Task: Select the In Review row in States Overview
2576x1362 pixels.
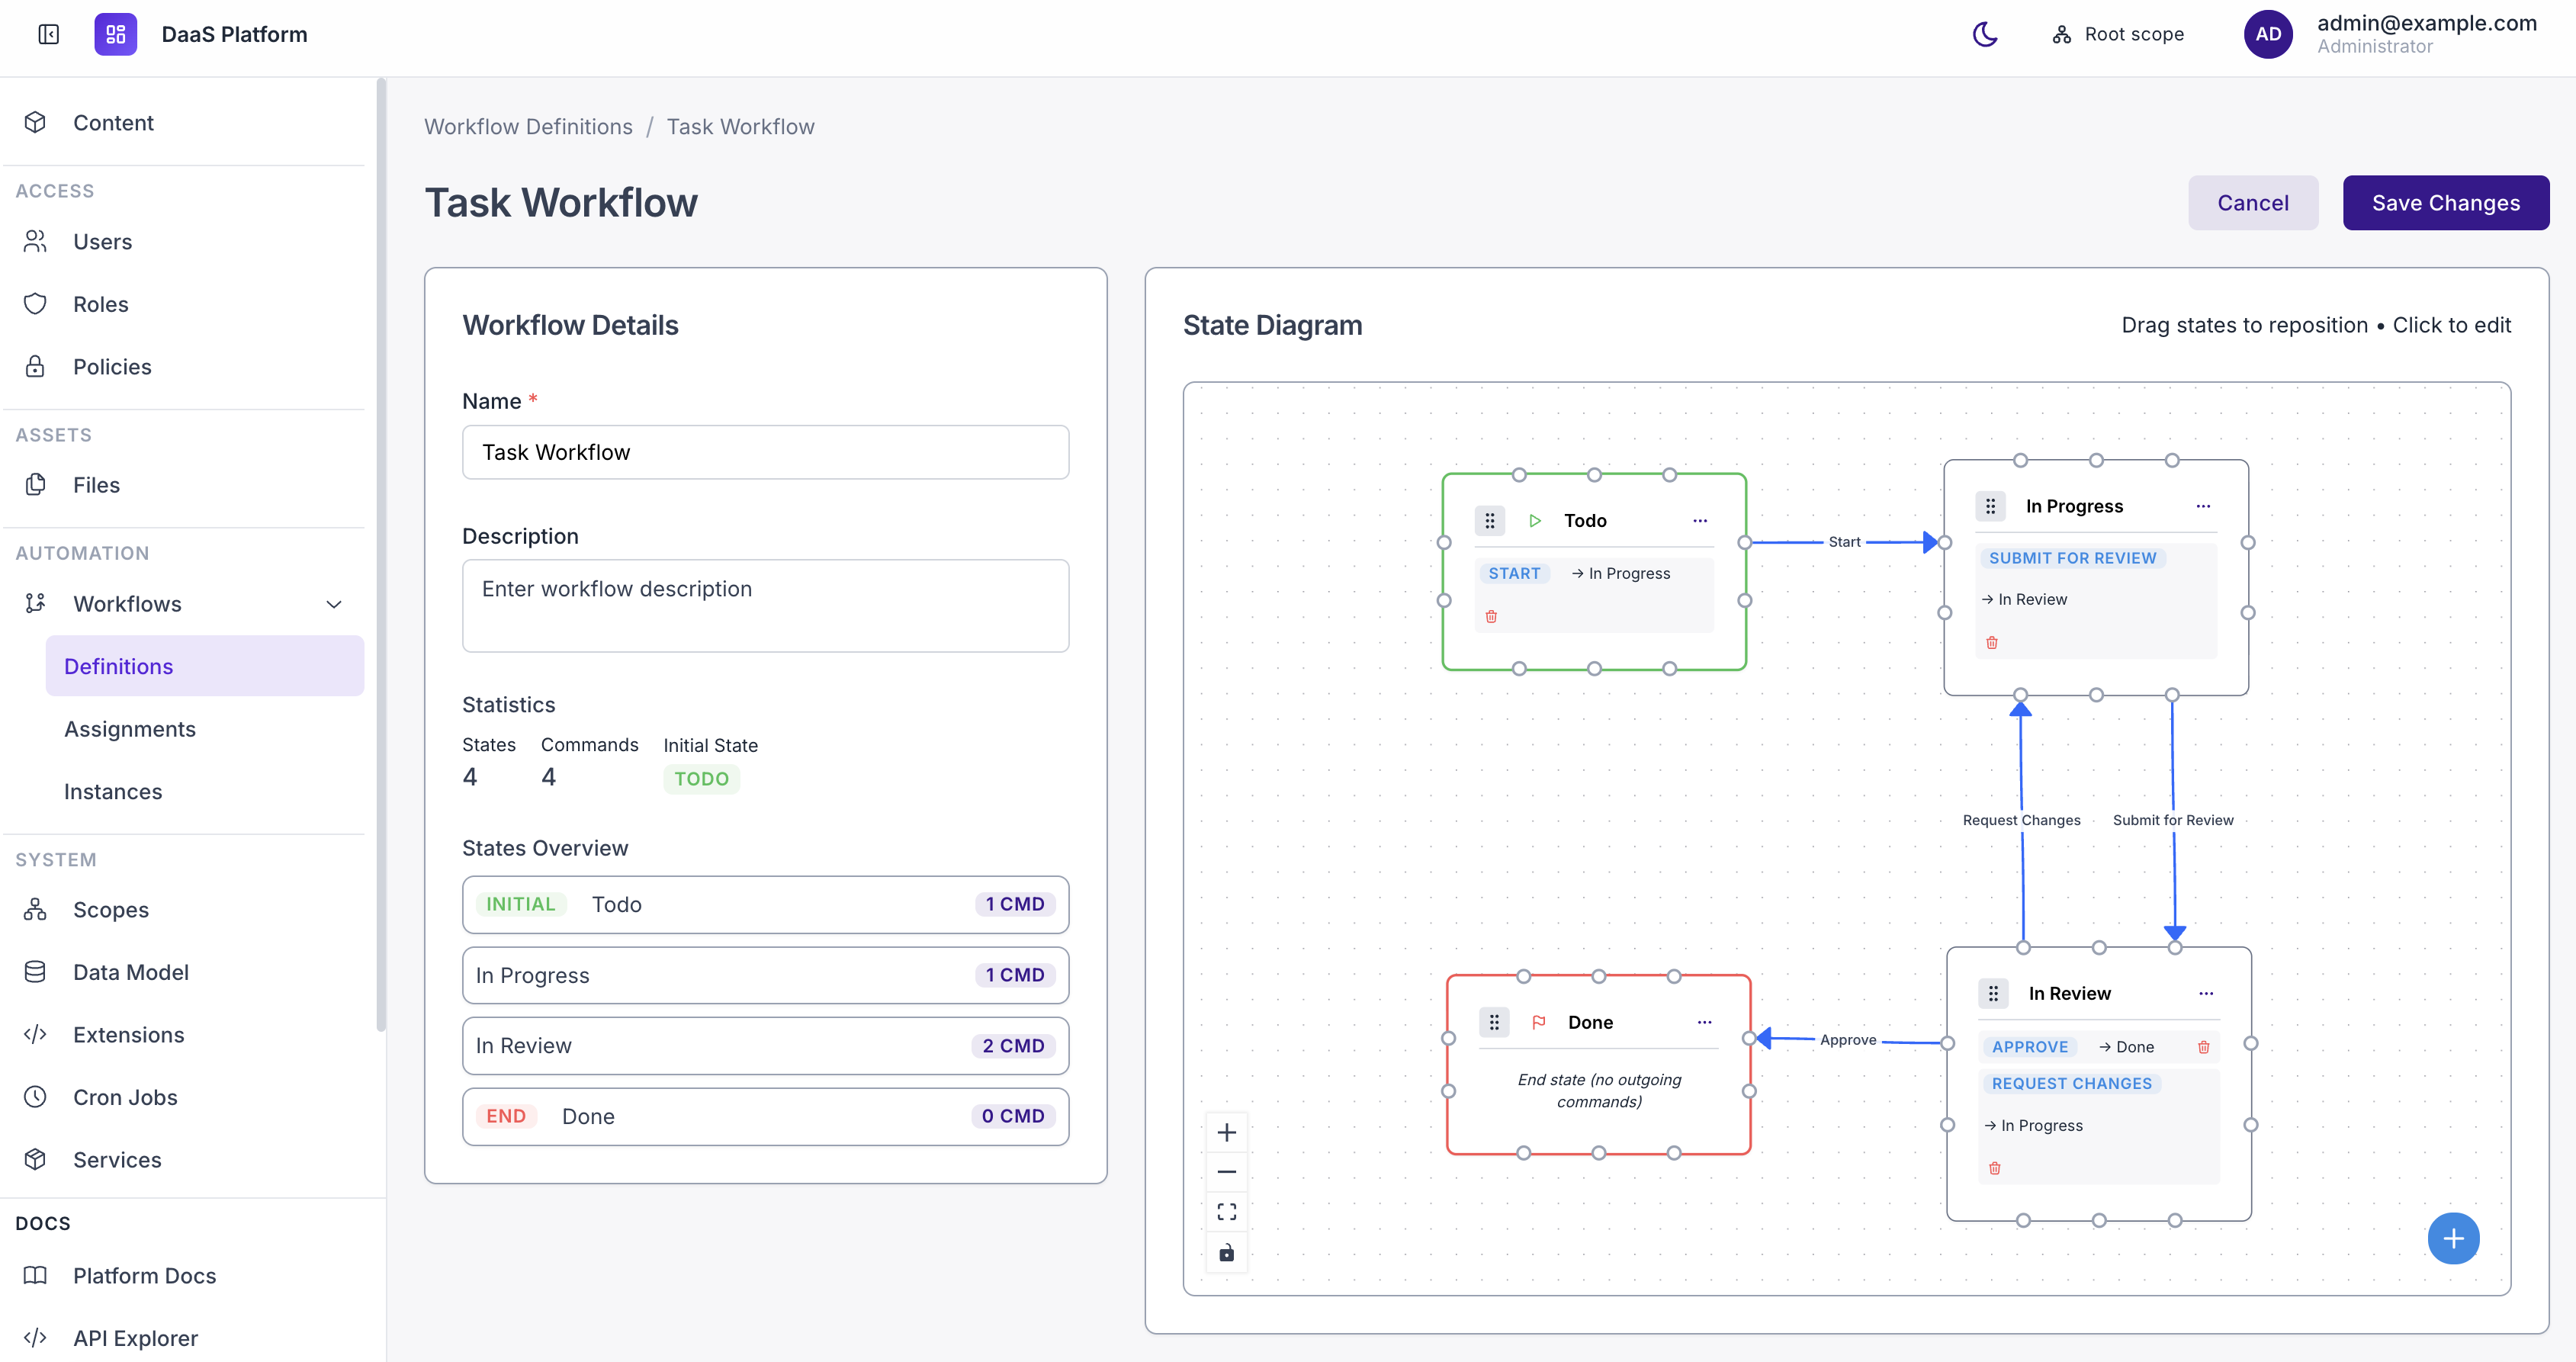Action: coord(765,1045)
